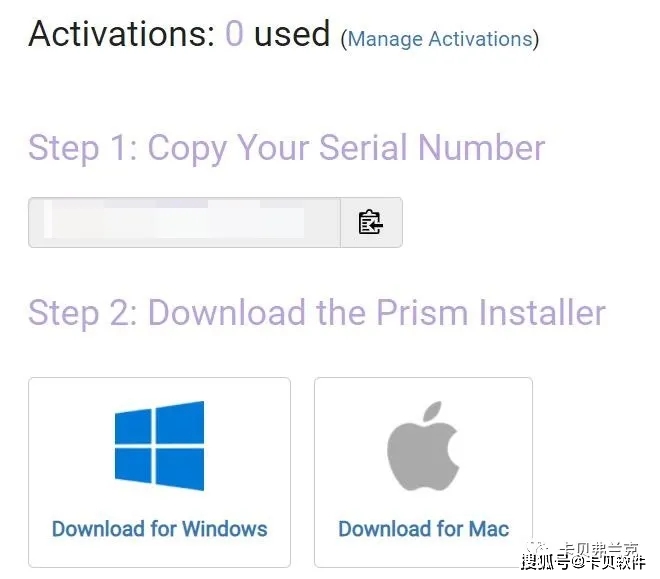Click the '0' activations count

coord(234,34)
